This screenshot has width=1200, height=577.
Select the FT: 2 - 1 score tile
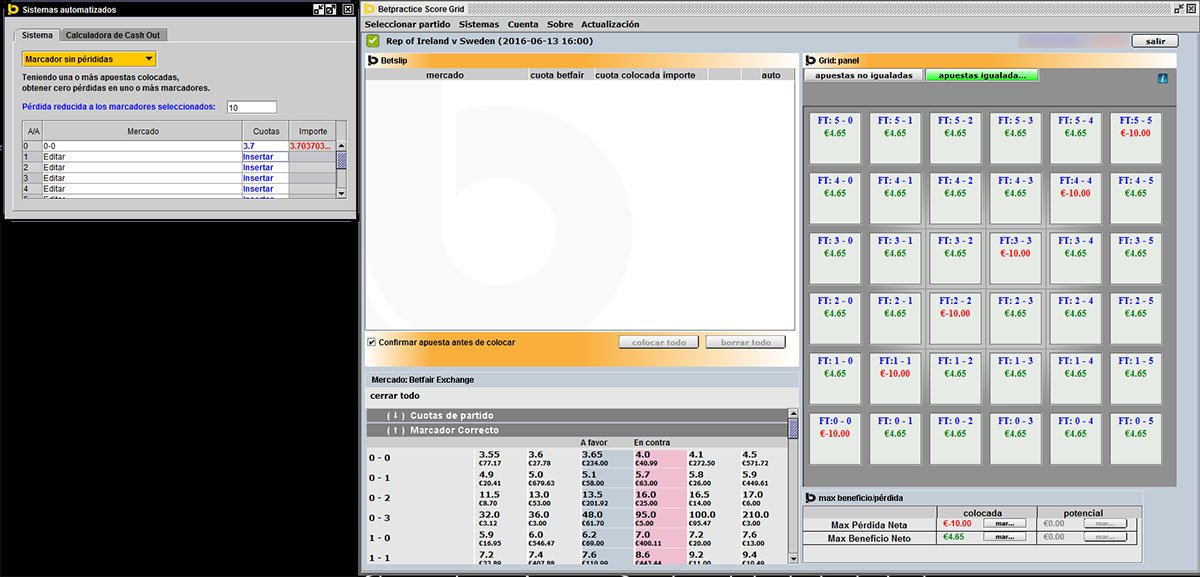[x=895, y=316]
